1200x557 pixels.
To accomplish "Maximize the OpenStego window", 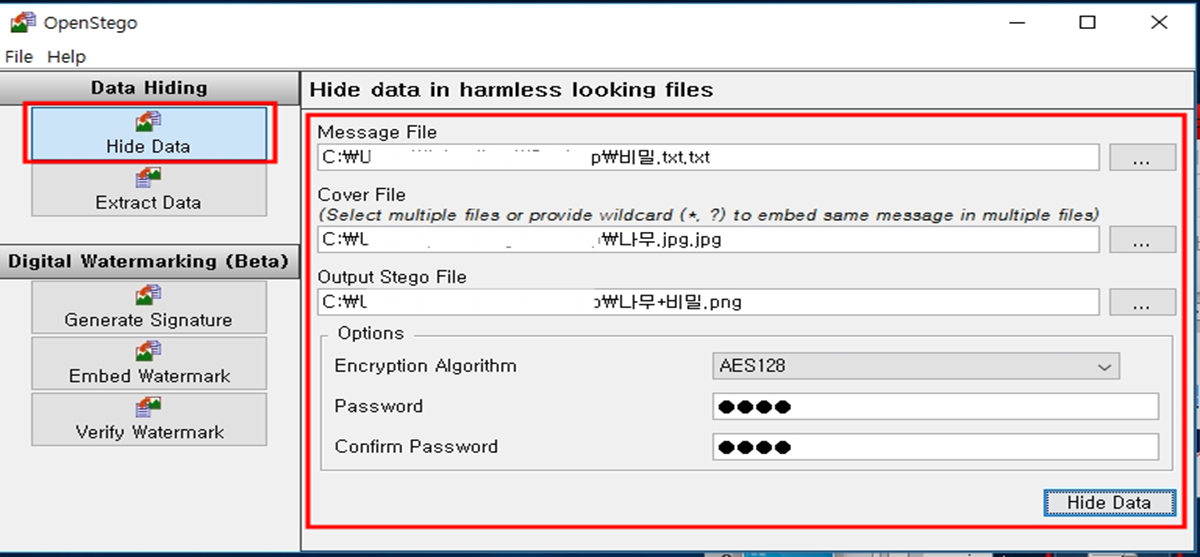I will pos(1088,23).
